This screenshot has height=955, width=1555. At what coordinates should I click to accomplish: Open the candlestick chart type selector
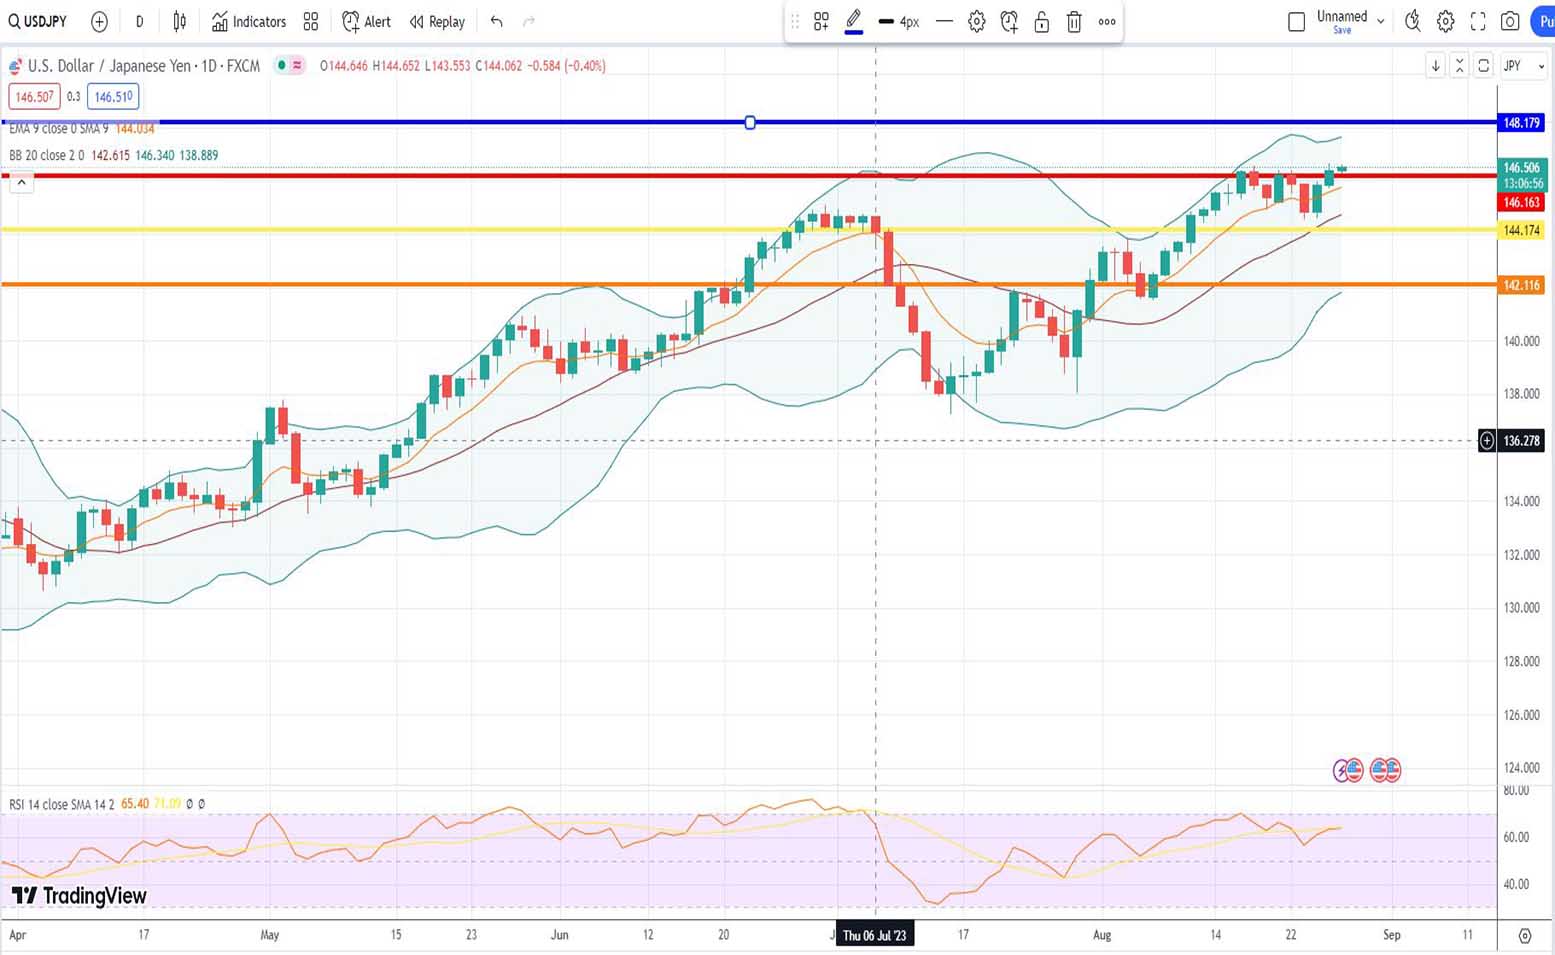point(180,21)
